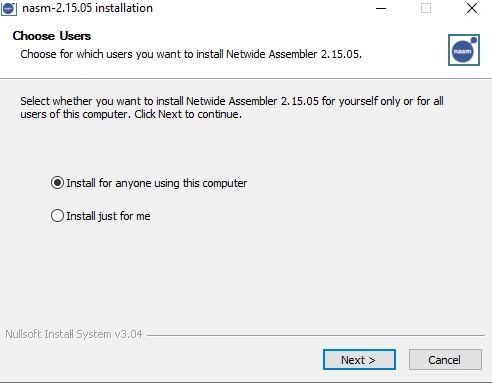The width and height of the screenshot is (492, 383).
Task: Click the greyed-out maximize window button
Action: (x=426, y=8)
